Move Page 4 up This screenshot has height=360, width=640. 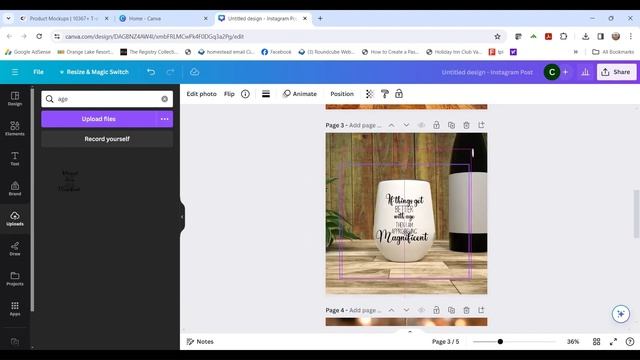point(391,310)
